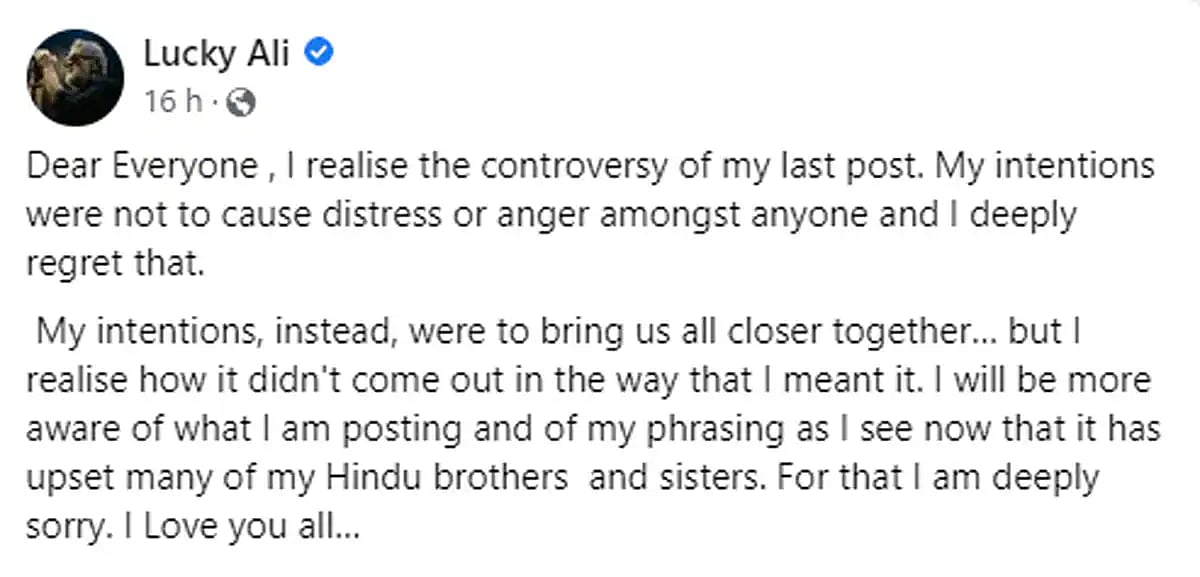Open Lucky Ali's profile picture
Viewport: 1200px width, 577px height.
[x=76, y=77]
